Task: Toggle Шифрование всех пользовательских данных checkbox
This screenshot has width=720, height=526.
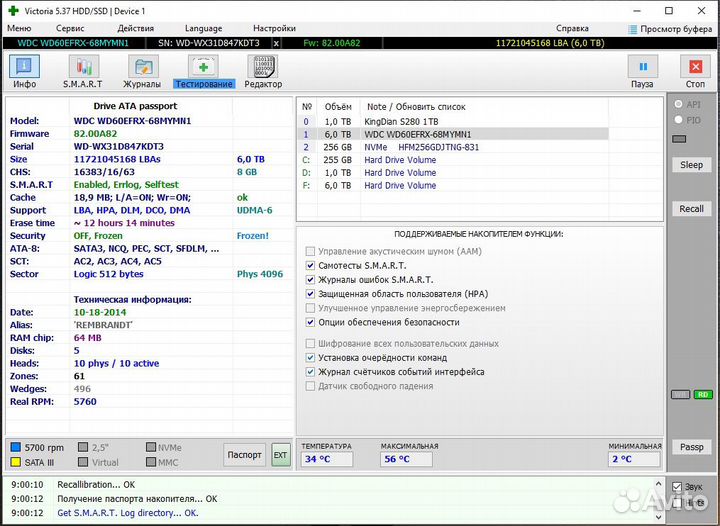Action: tap(310, 343)
